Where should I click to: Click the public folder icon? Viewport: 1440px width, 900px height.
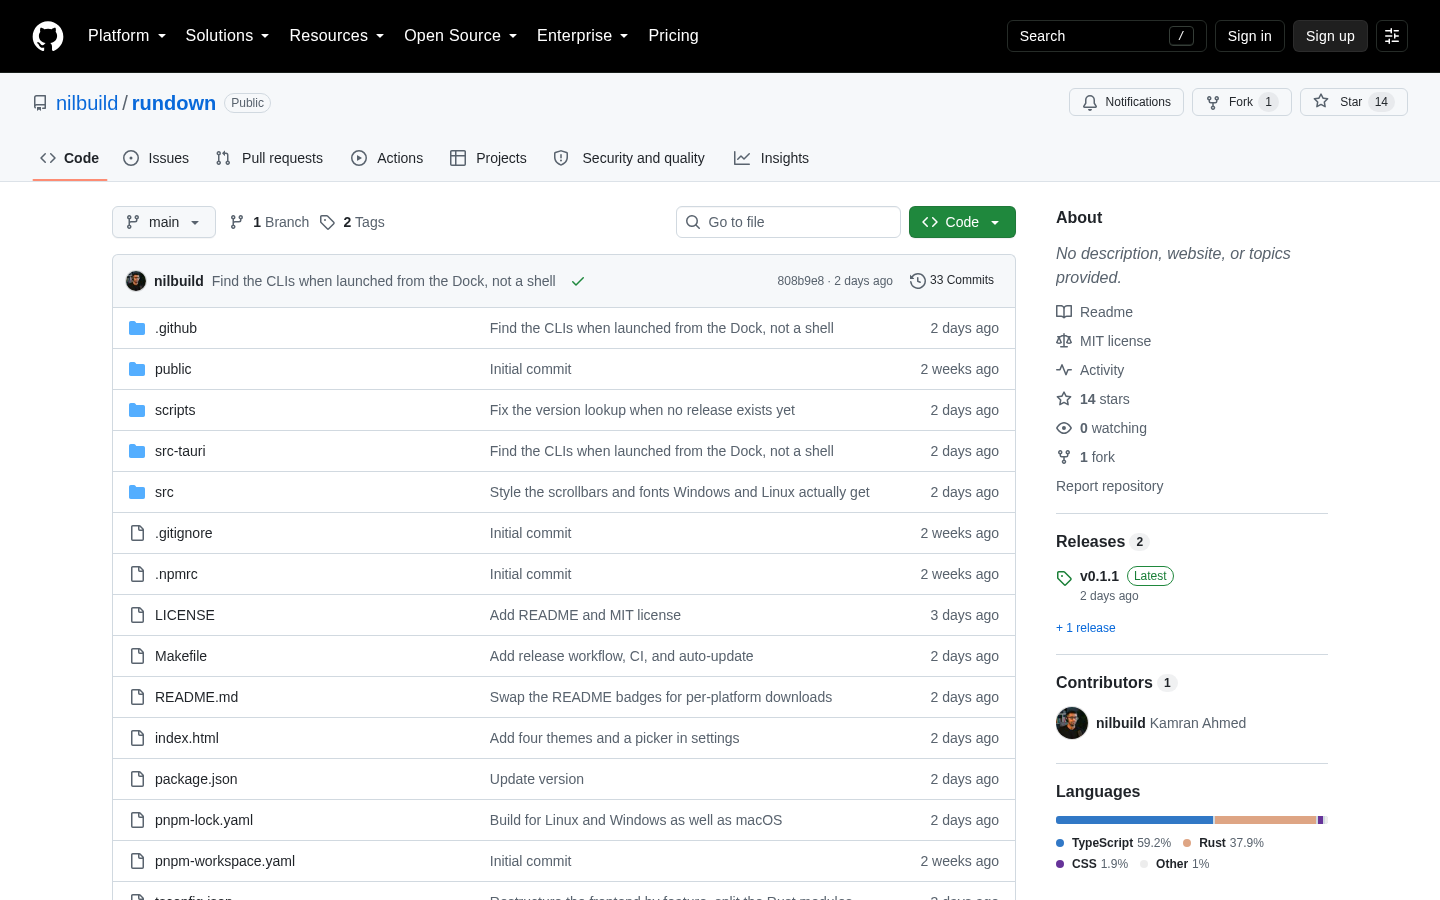tap(137, 369)
